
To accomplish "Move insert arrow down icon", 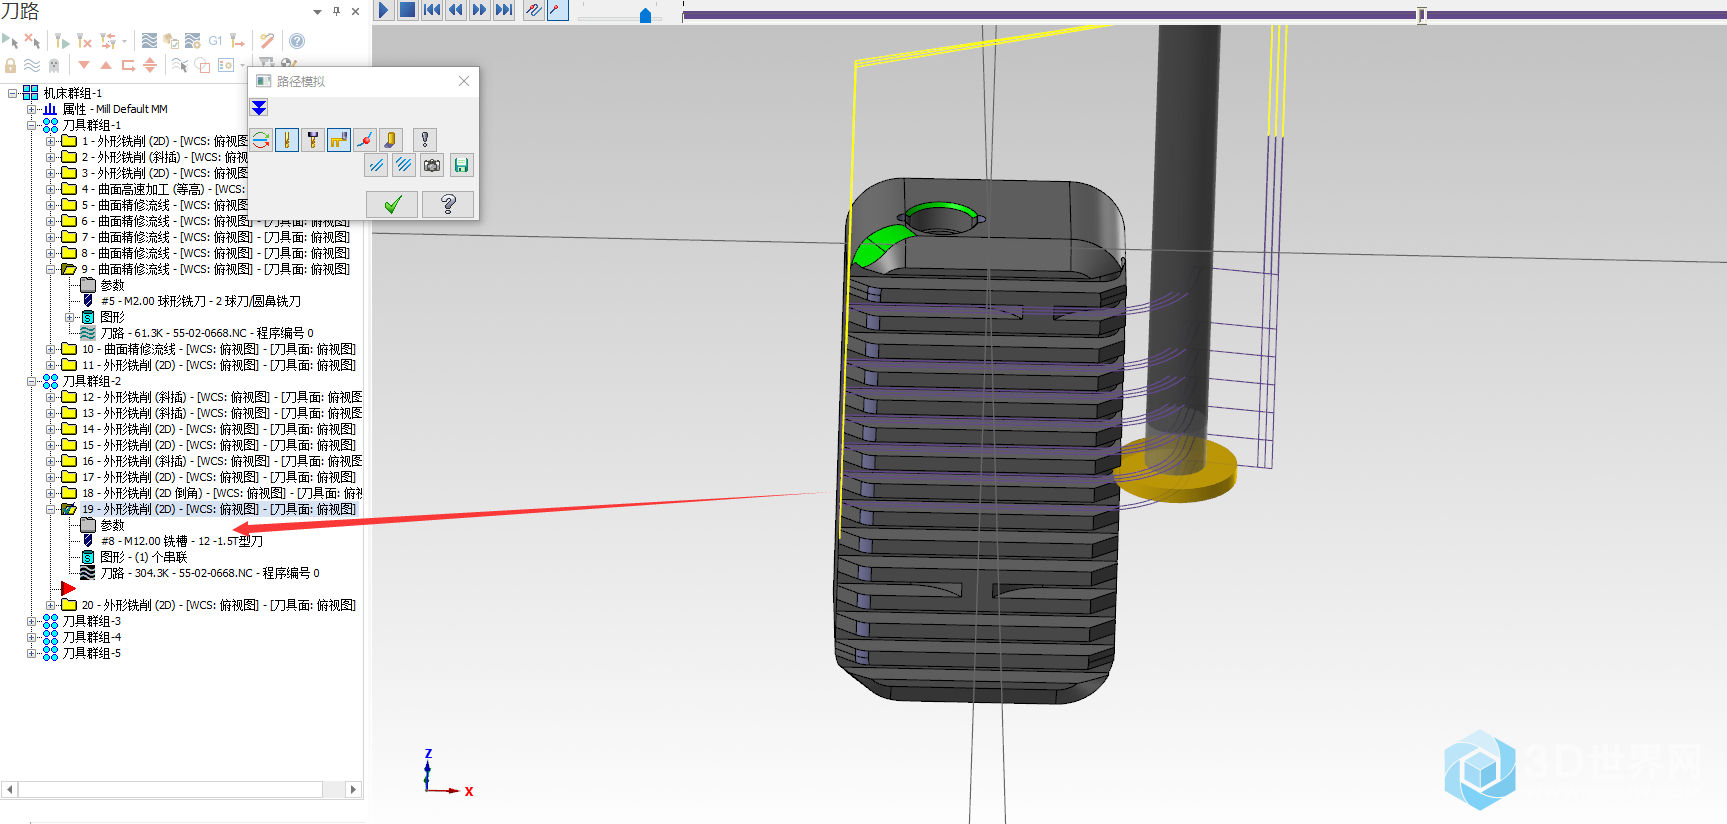I will click(x=84, y=65).
